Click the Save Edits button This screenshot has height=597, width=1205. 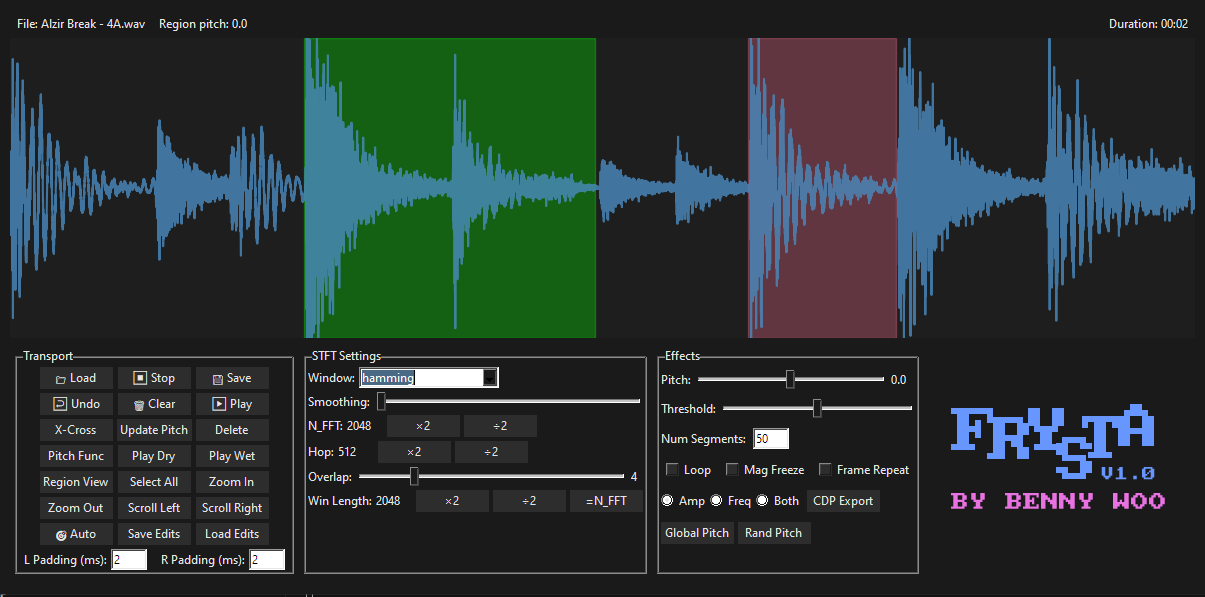click(154, 534)
